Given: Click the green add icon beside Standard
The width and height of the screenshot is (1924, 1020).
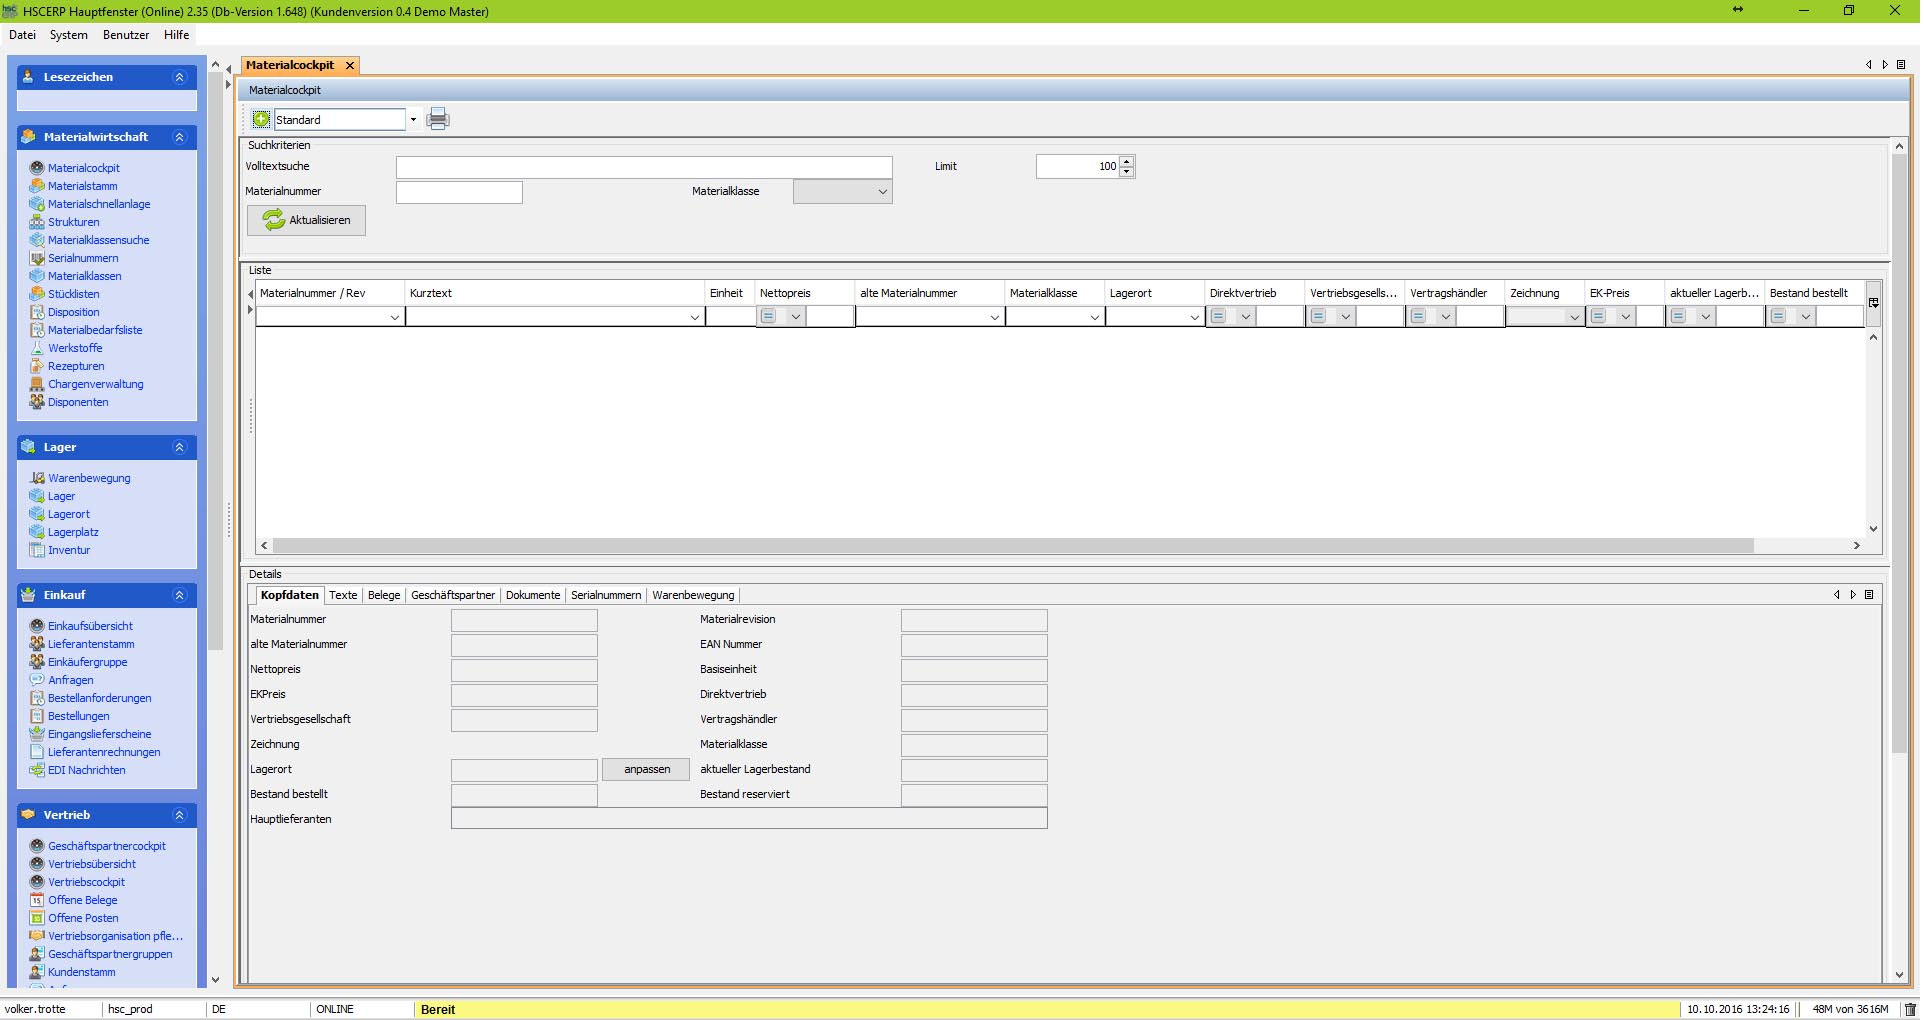Looking at the screenshot, I should click(x=261, y=120).
